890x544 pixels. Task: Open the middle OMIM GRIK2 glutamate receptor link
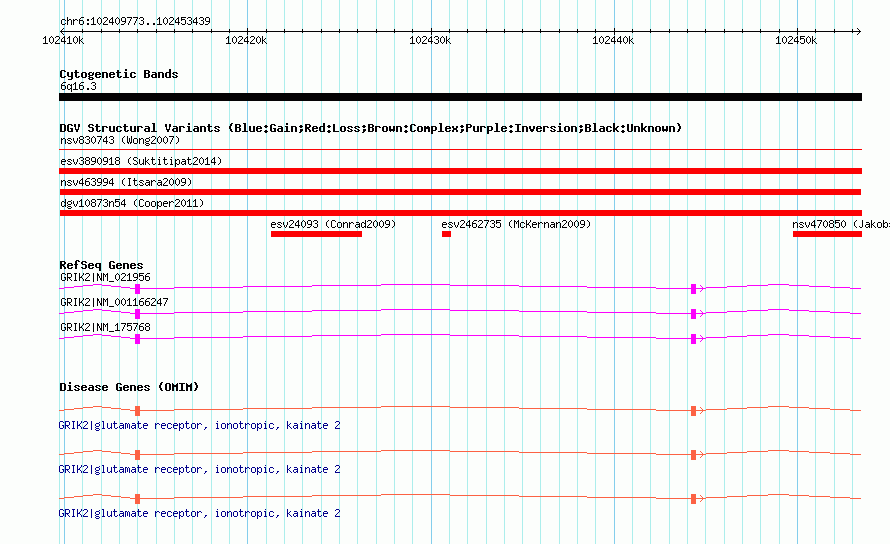coord(199,469)
